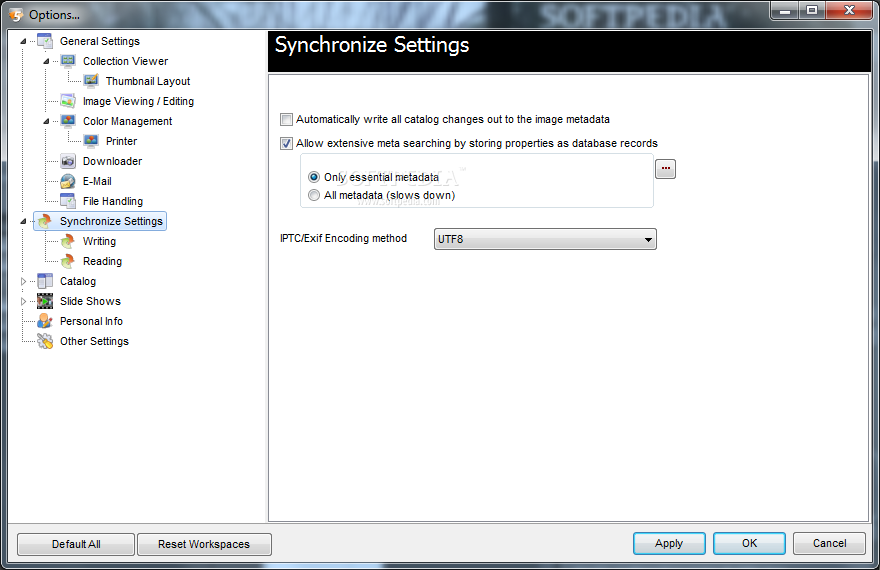880x570 pixels.
Task: Open Slide Shows settings entry
Action: 90,301
